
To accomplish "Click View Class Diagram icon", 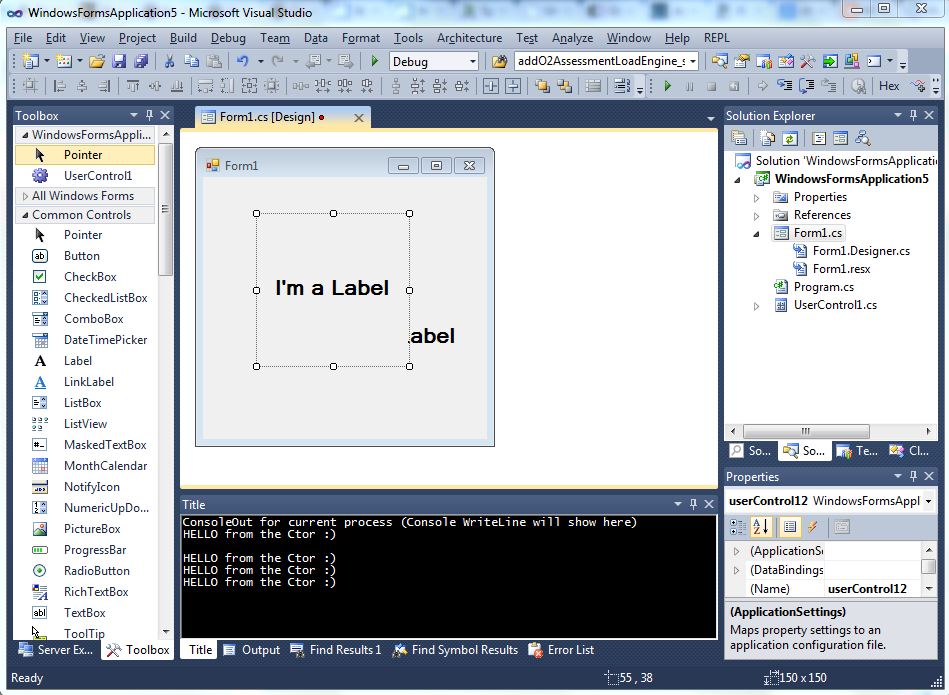I will [862, 139].
